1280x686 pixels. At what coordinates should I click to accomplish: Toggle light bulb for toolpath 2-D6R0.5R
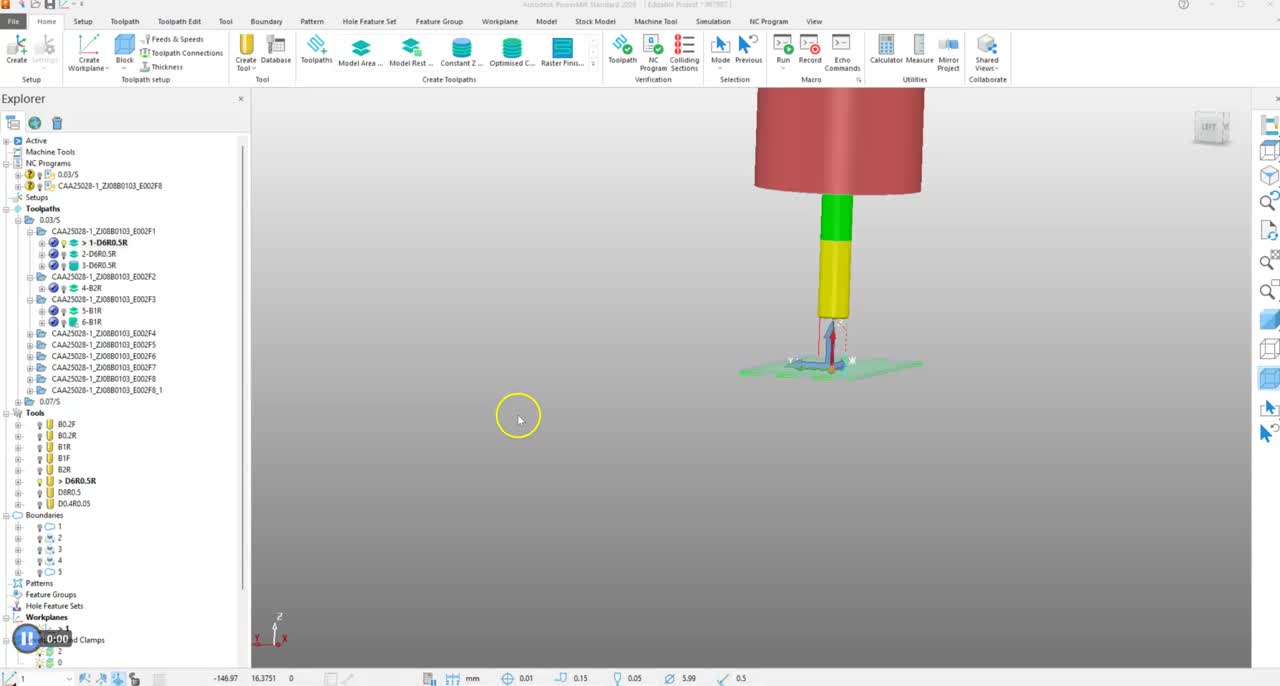click(x=63, y=254)
